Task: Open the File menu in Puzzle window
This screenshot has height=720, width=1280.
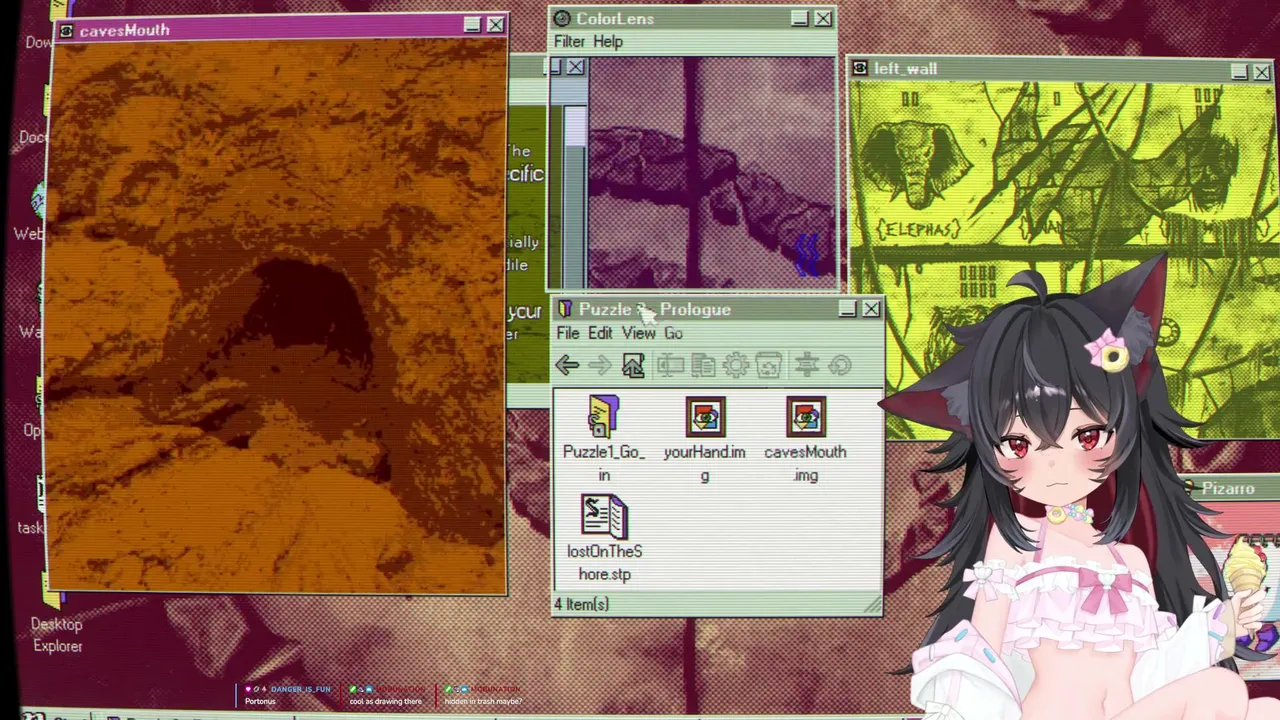Action: coord(567,334)
